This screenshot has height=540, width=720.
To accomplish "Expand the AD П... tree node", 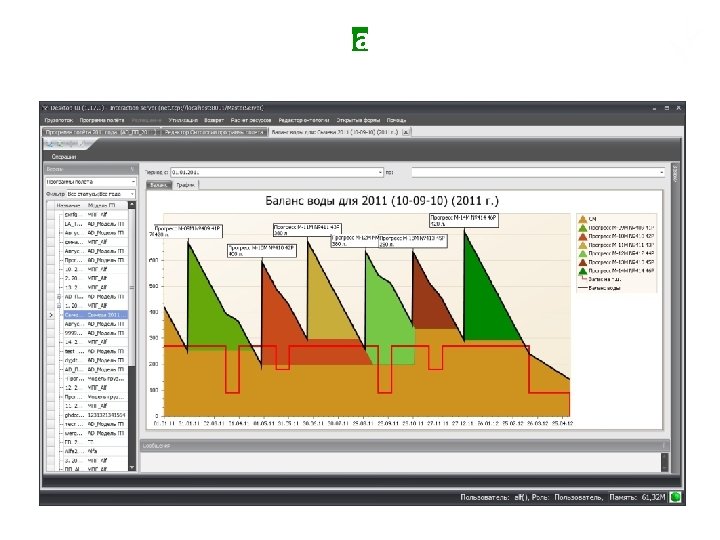I will [x=59, y=297].
